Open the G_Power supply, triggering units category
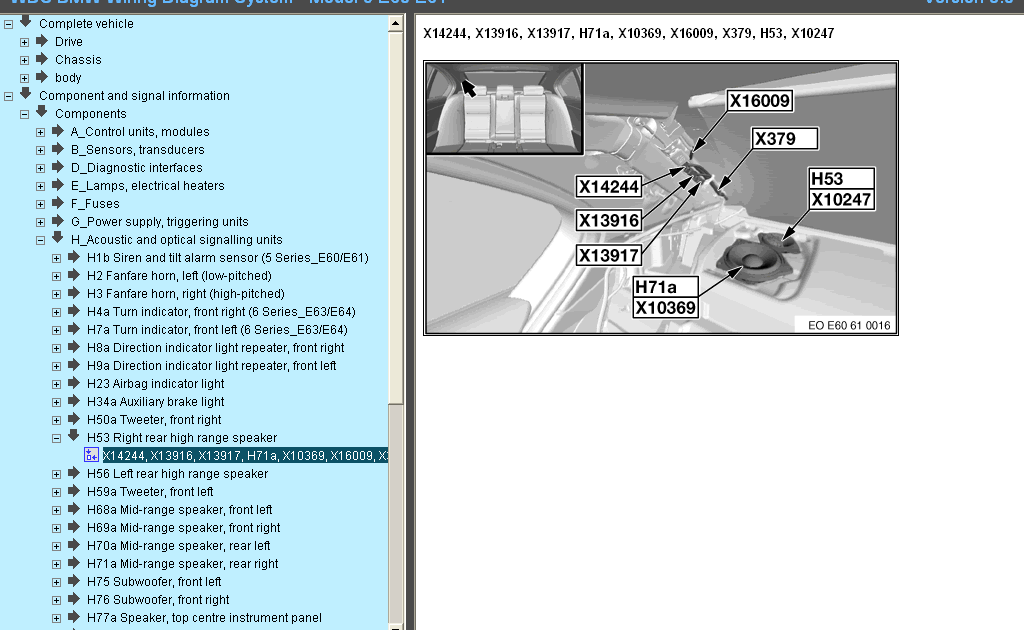 click(x=159, y=222)
